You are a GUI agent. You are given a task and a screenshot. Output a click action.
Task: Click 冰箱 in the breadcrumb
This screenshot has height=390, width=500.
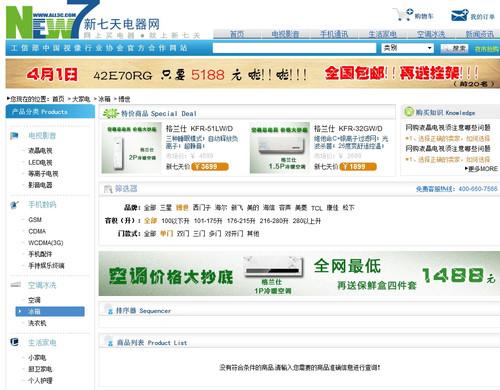tap(104, 99)
